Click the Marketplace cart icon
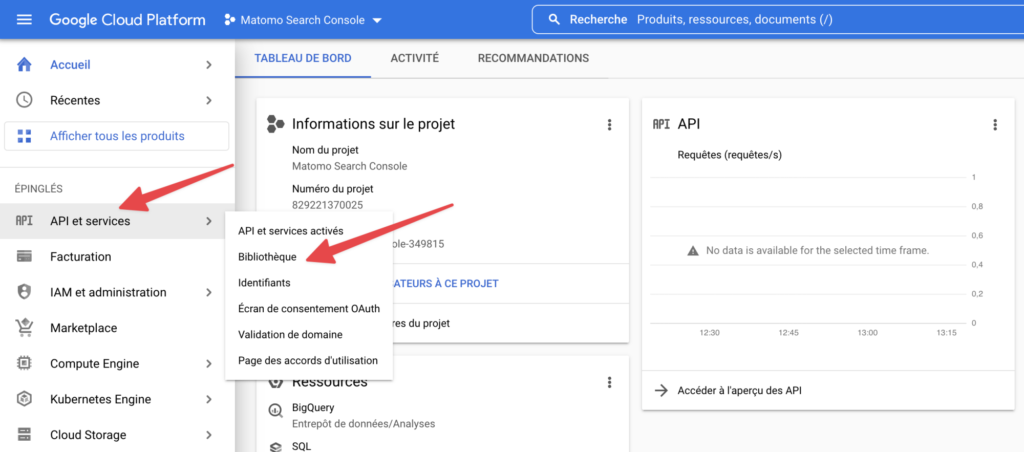This screenshot has height=452, width=1024. [x=26, y=328]
